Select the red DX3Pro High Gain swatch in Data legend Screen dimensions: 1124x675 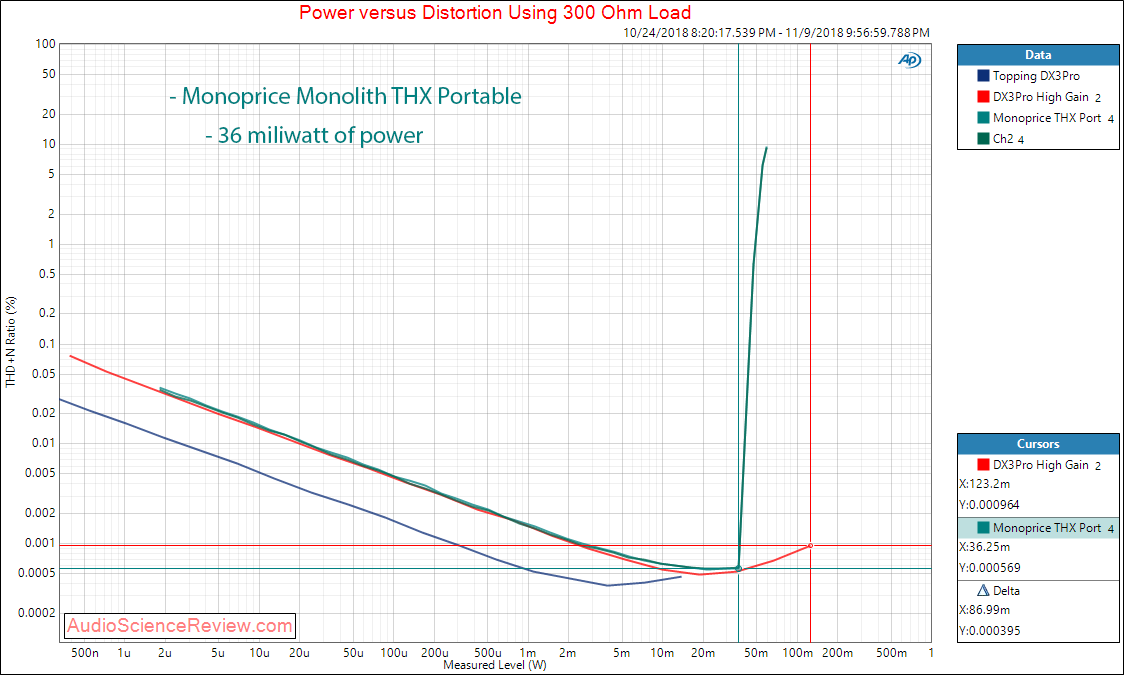[984, 97]
